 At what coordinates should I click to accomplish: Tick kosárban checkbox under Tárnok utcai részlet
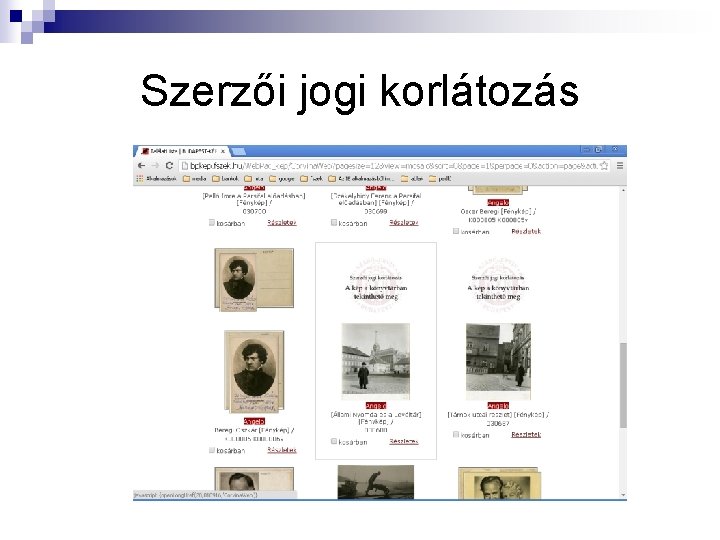(456, 434)
